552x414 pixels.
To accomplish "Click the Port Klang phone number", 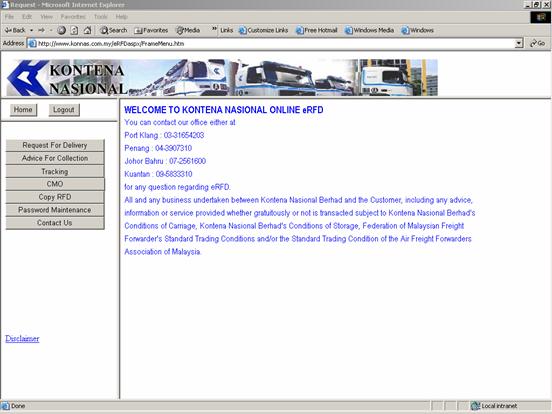I will [184, 135].
